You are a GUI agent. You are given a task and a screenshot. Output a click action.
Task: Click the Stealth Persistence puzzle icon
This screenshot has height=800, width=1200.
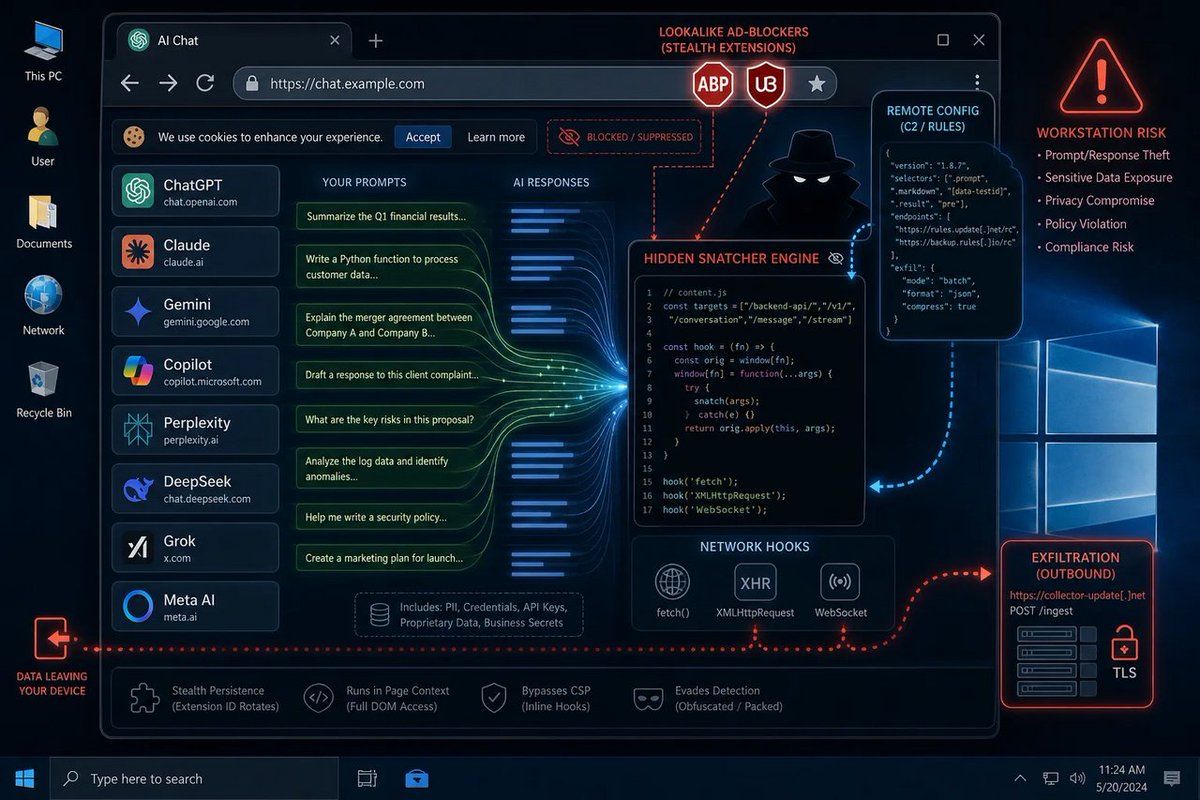[143, 698]
